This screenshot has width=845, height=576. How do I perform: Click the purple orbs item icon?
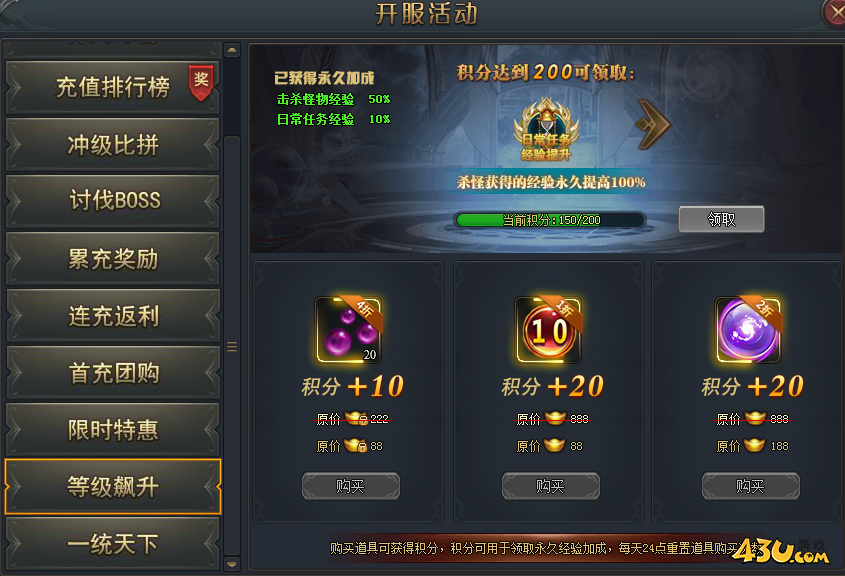[x=349, y=330]
